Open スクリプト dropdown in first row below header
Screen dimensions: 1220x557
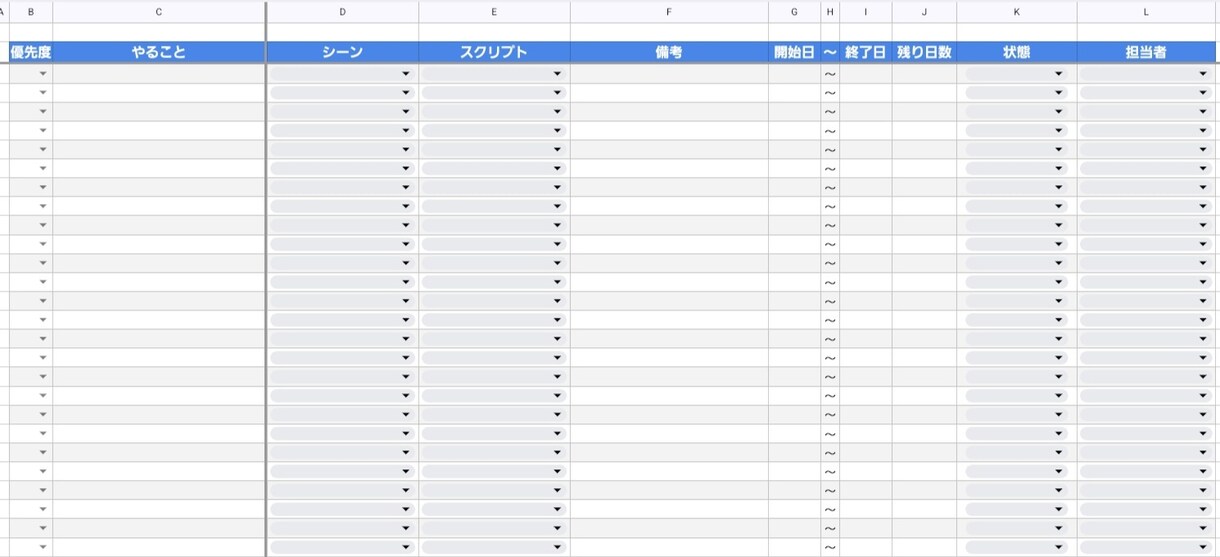click(557, 74)
